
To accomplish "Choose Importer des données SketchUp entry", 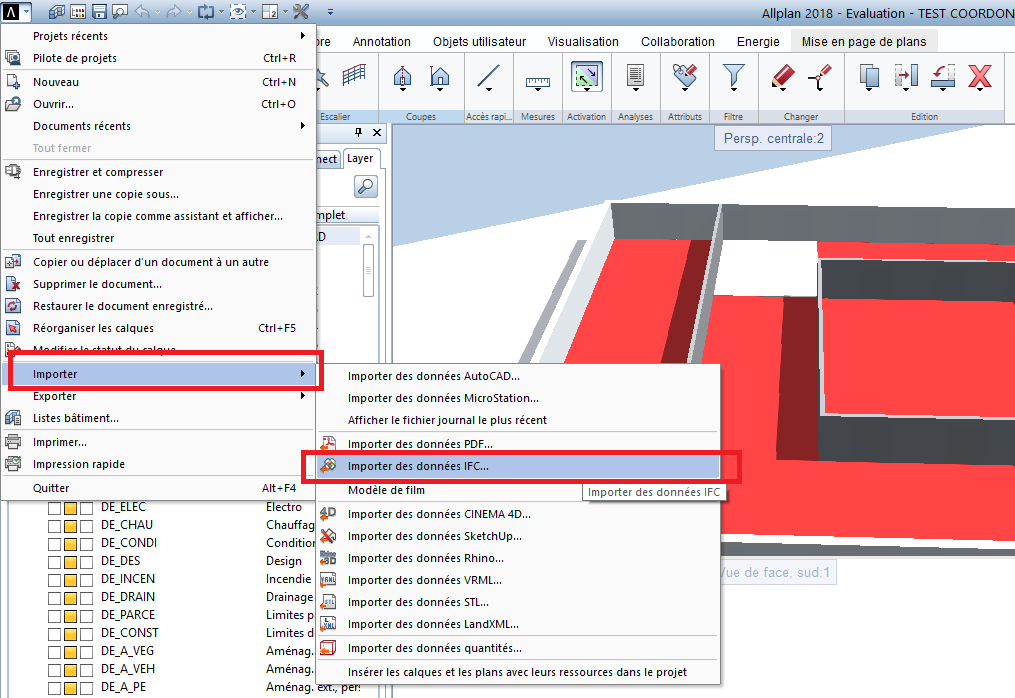I will click(x=519, y=536).
